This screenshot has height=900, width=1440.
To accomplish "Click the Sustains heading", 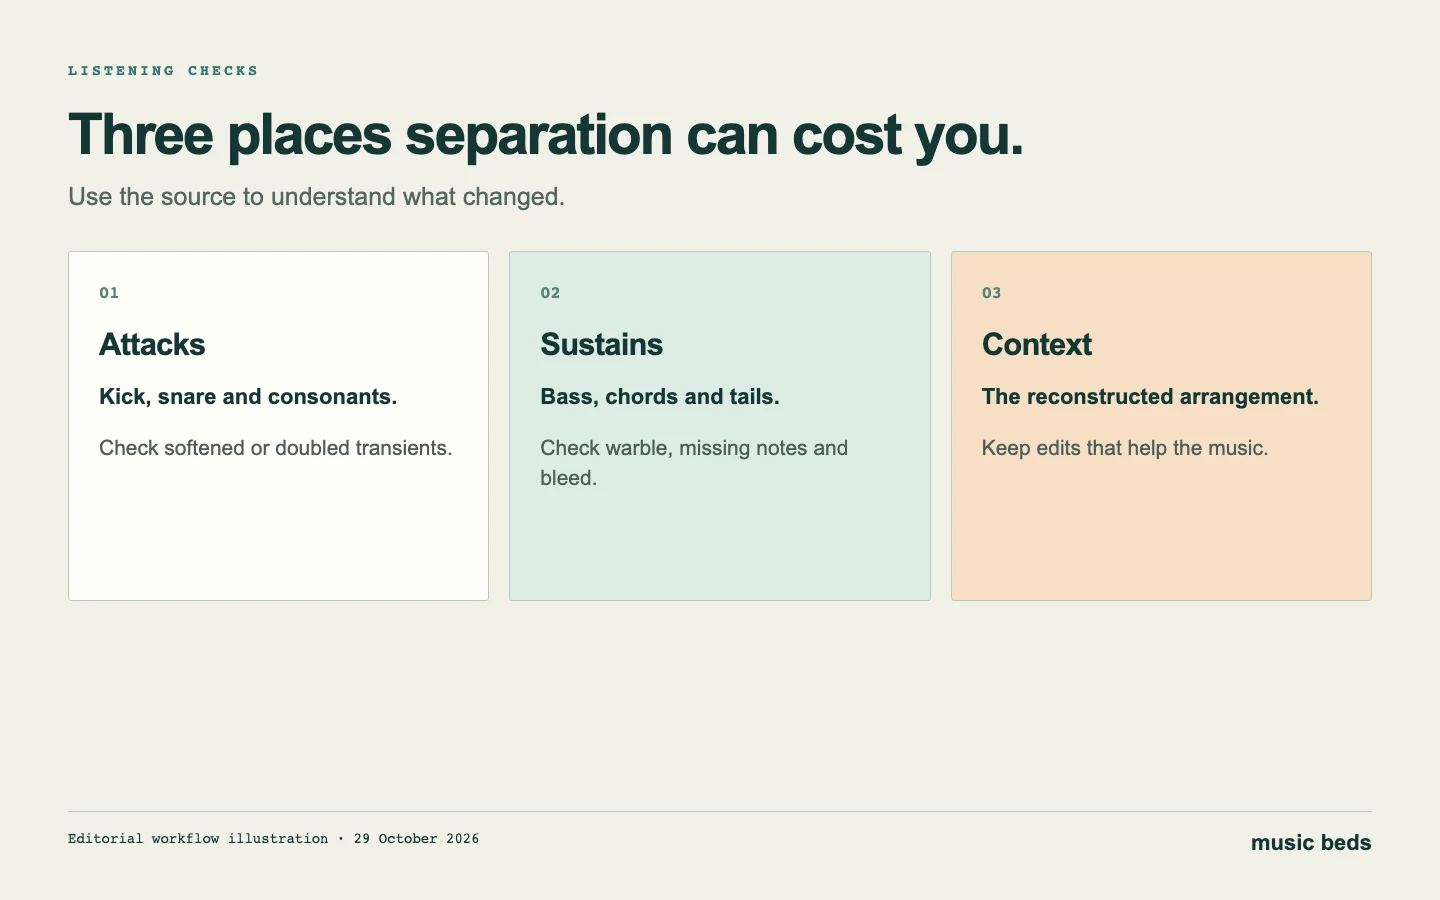I will click(x=602, y=345).
